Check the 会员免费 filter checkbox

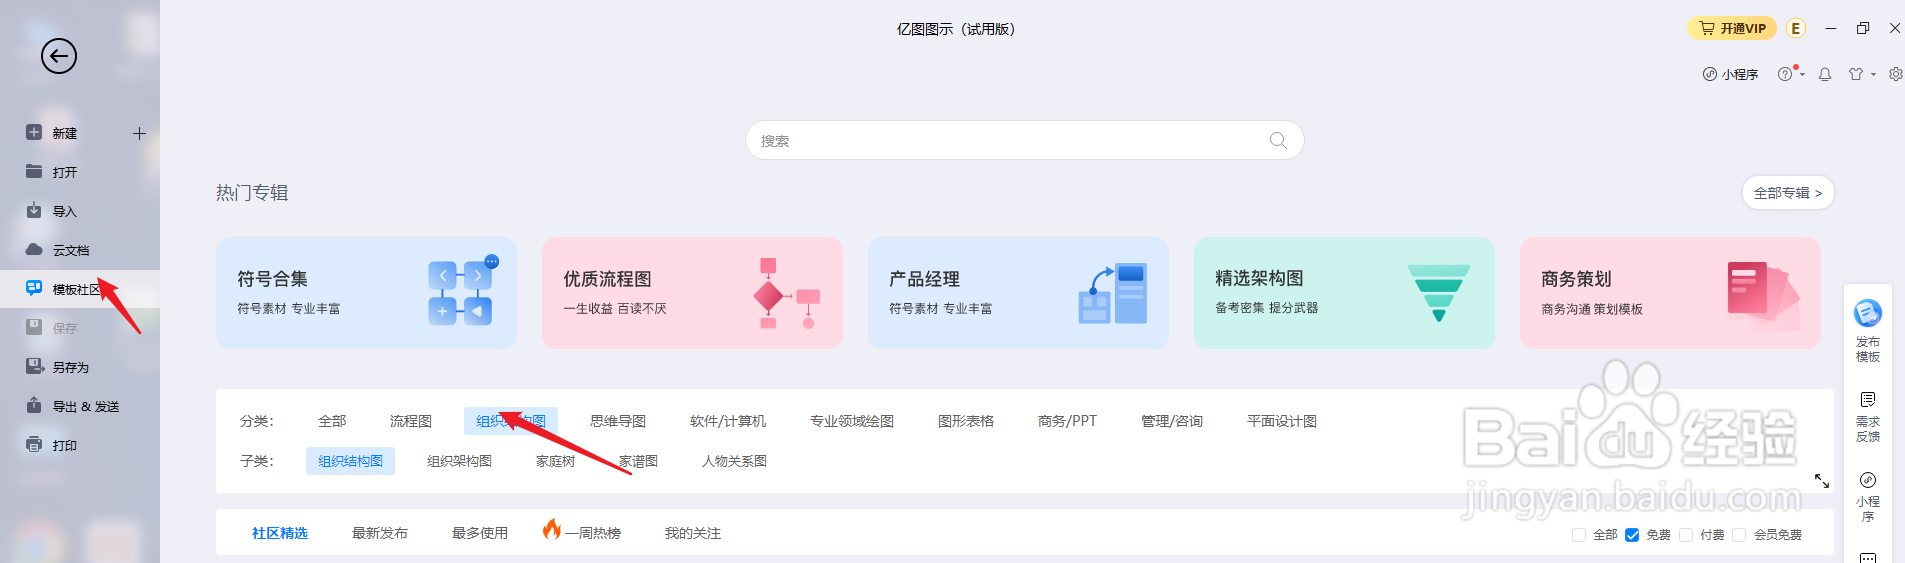(1739, 535)
